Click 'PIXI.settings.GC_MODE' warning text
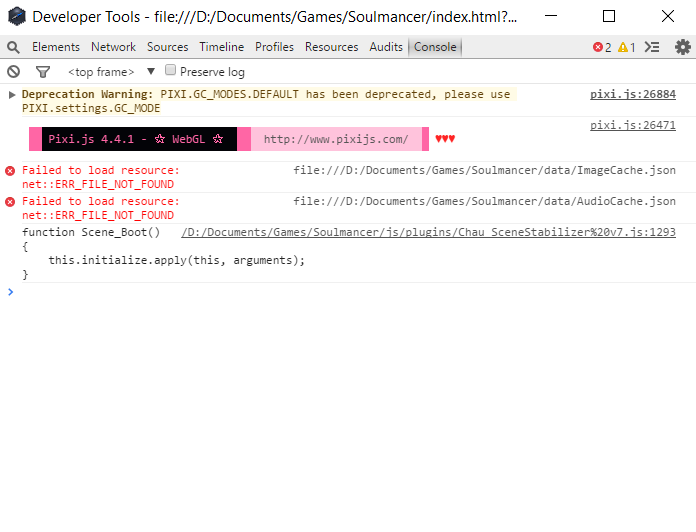Viewport: 696px width, 532px height. (91, 108)
